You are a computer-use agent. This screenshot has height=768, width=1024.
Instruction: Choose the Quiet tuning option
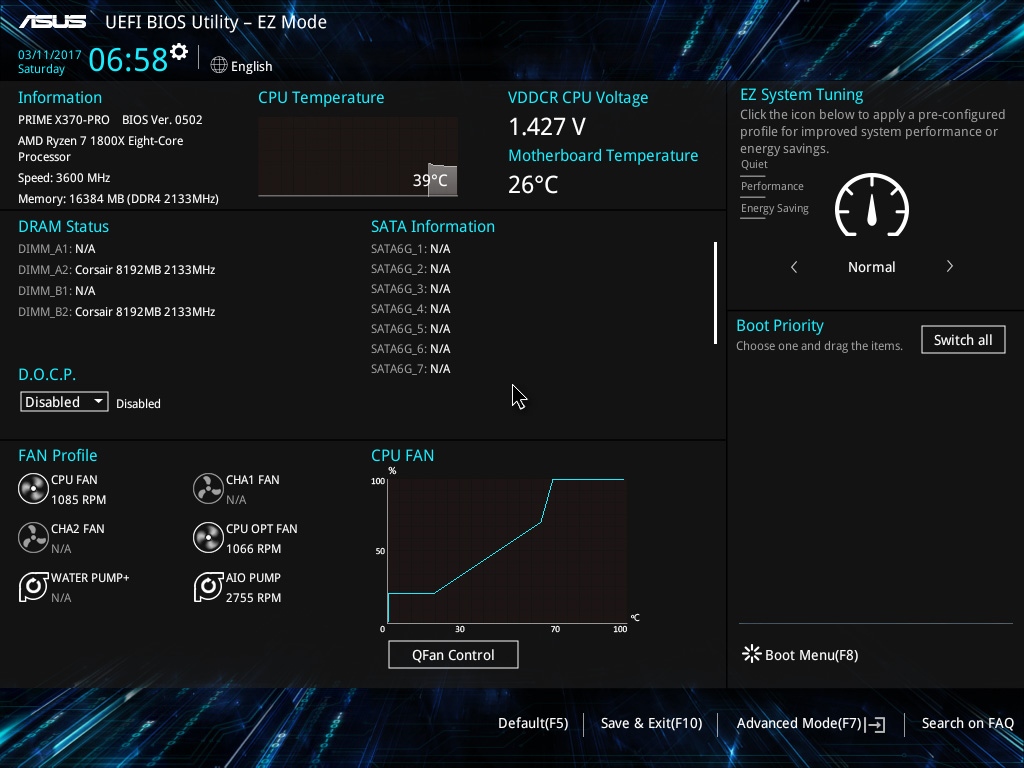(754, 165)
